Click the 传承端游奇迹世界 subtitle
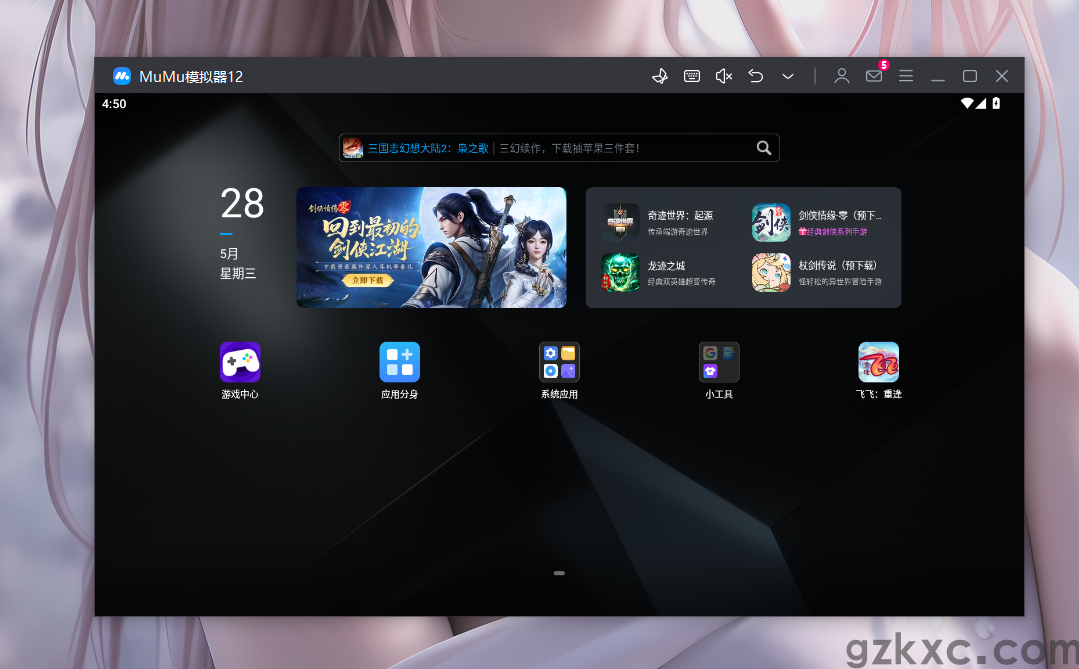 click(677, 232)
